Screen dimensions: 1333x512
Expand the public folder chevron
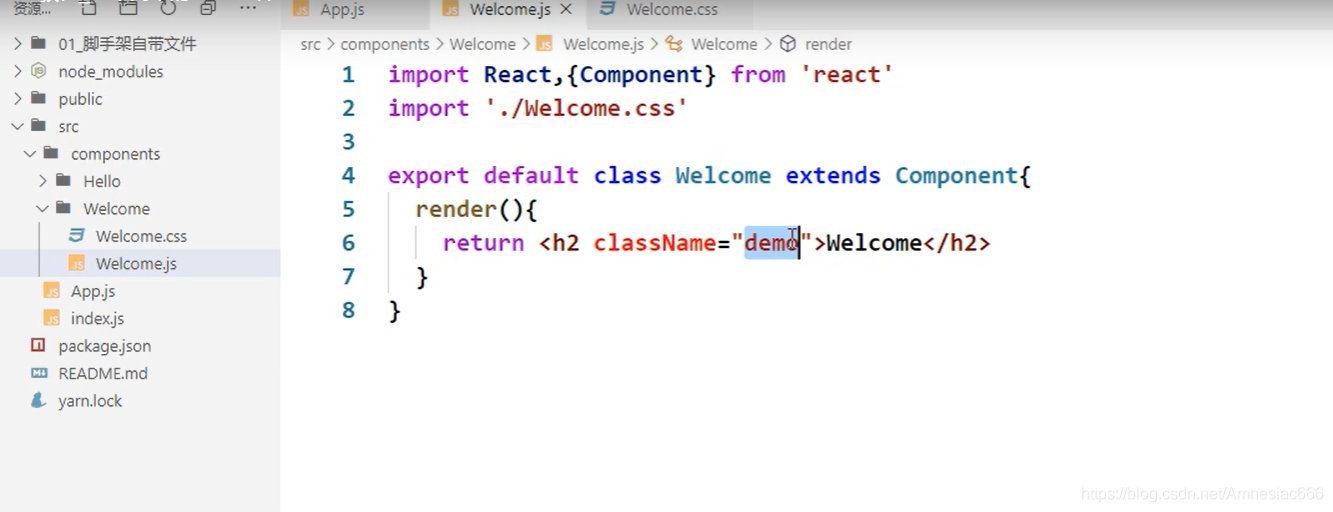17,99
